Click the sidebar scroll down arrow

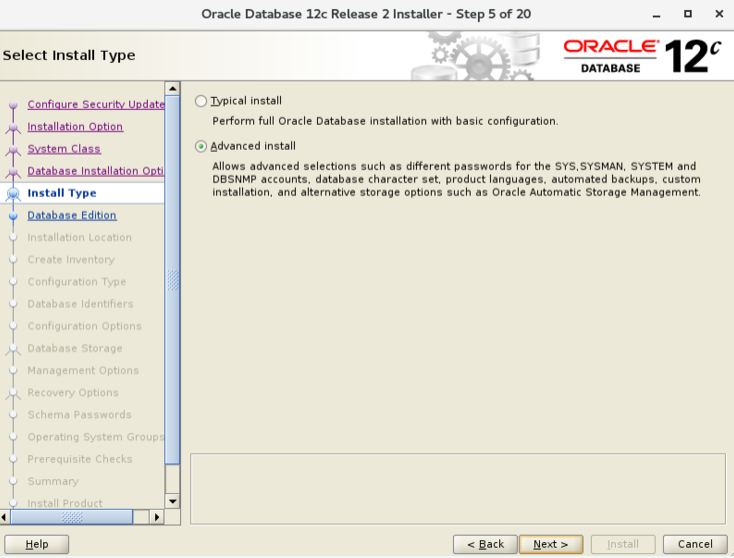click(x=172, y=501)
